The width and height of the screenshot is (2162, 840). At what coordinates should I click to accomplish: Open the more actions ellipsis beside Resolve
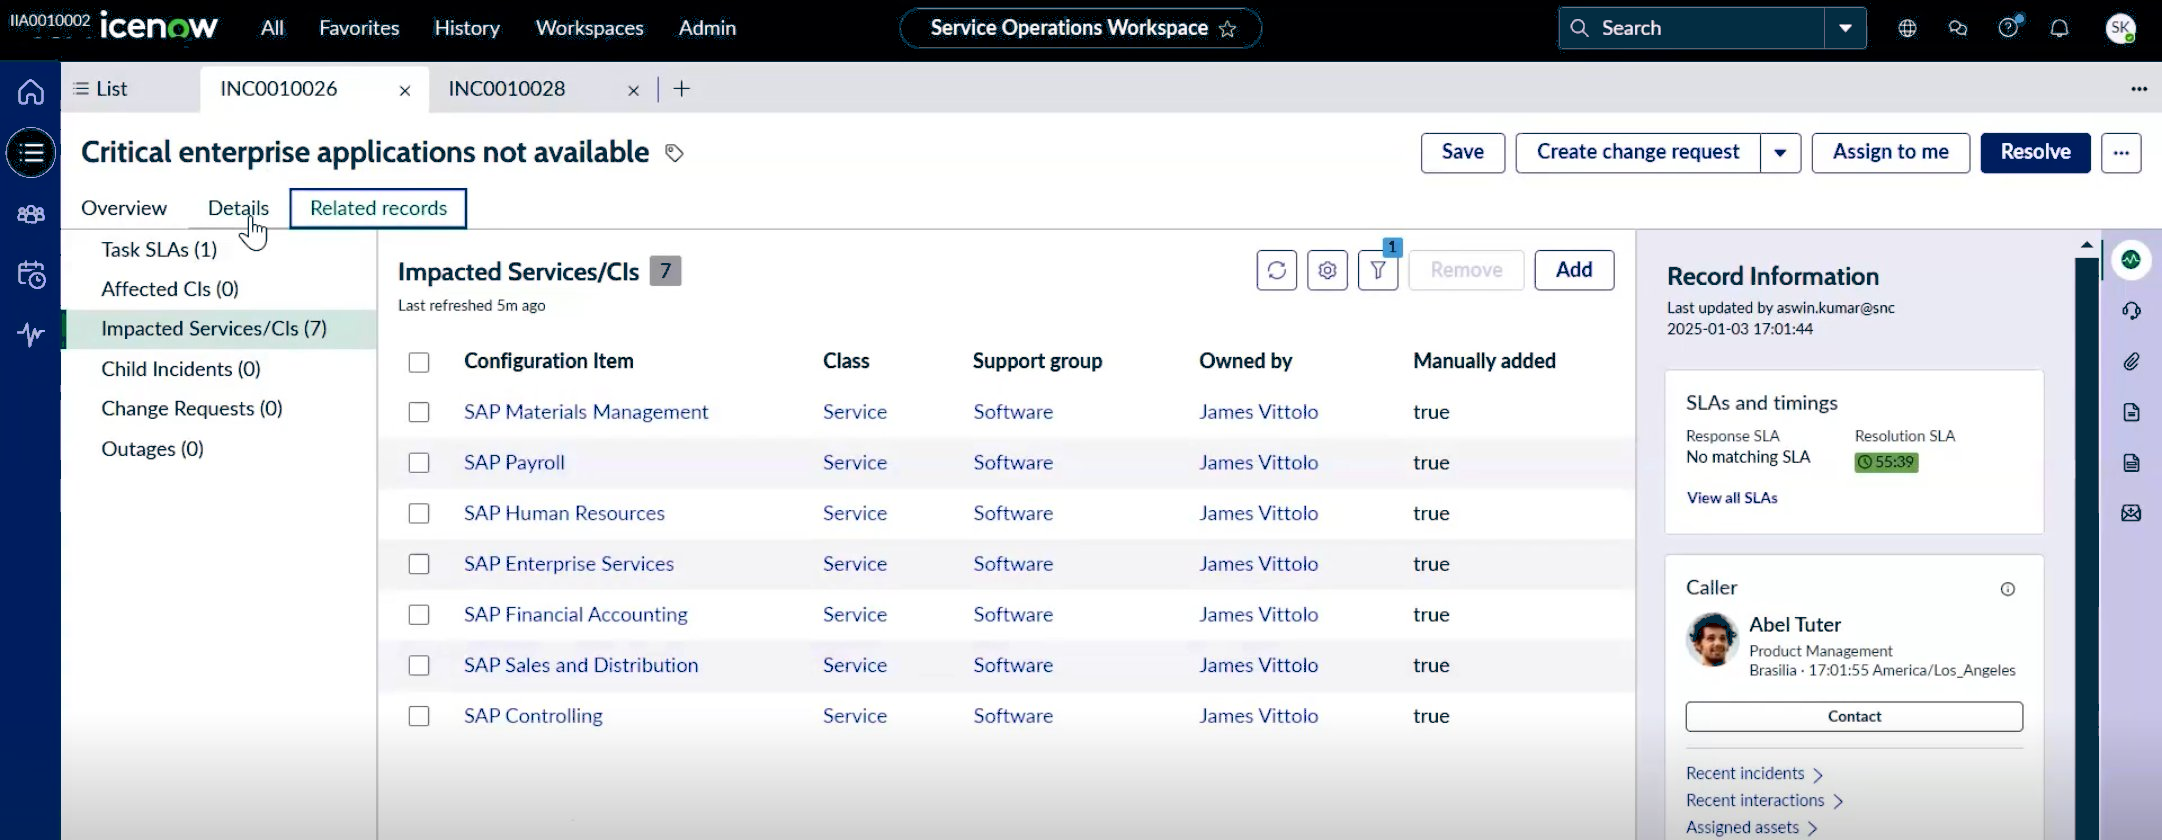click(2120, 153)
